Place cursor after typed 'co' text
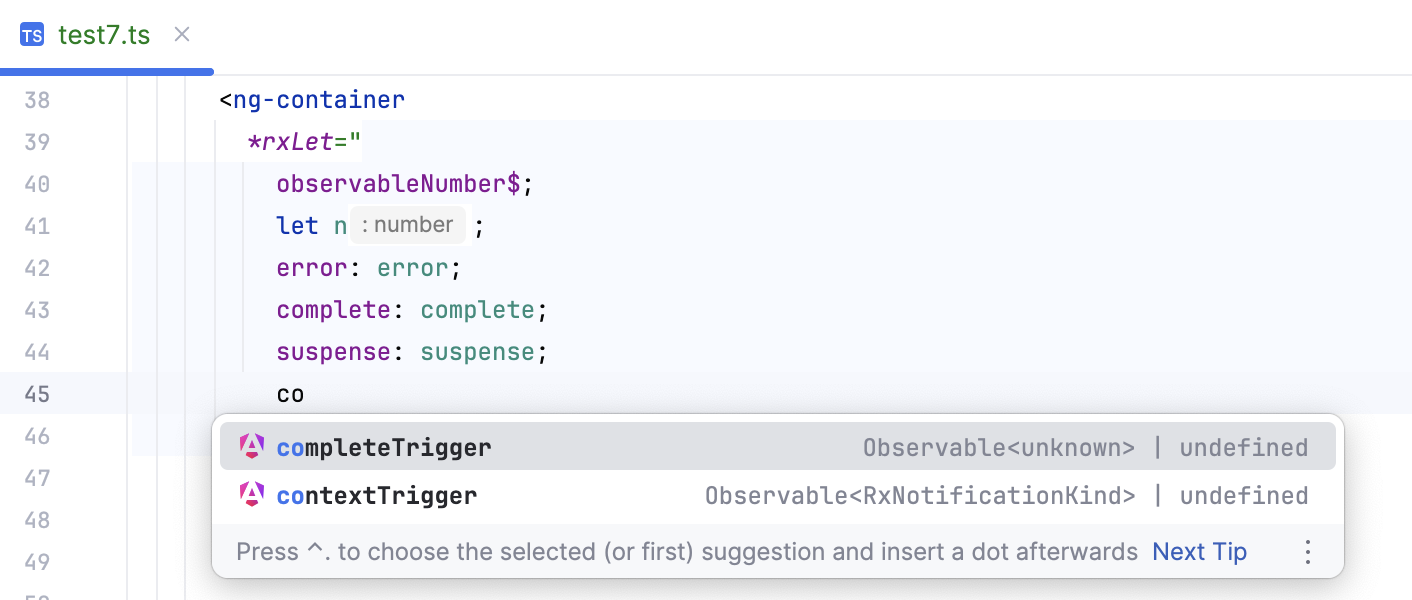Viewport: 1412px width, 600px height. (305, 394)
